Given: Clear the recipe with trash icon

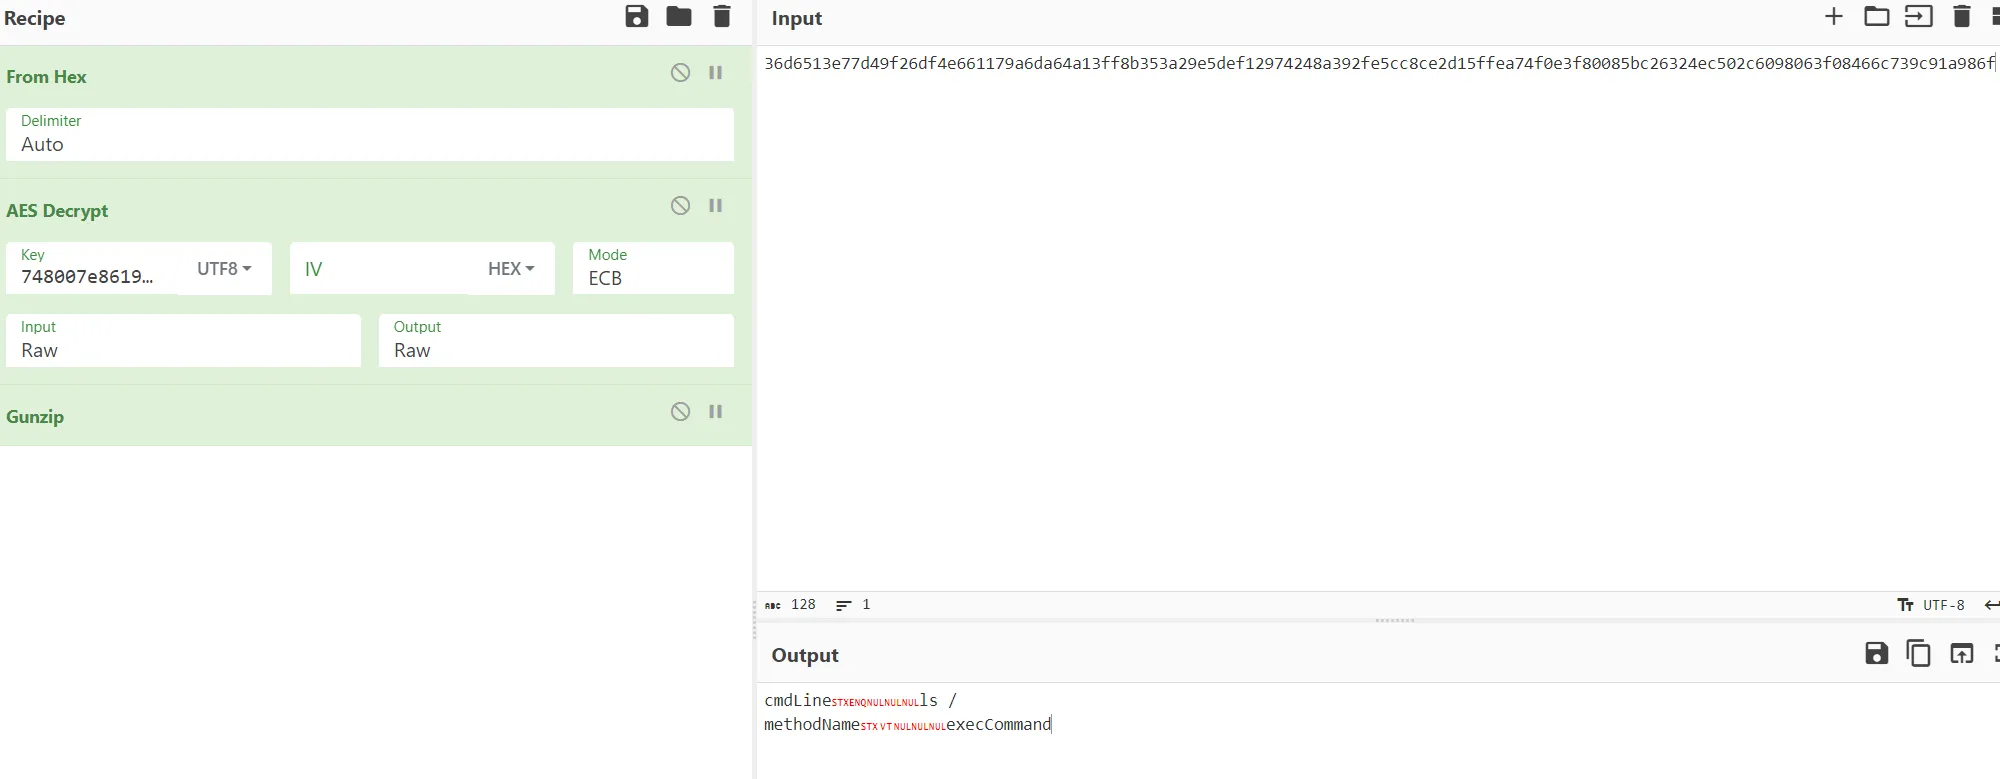Looking at the screenshot, I should (x=721, y=17).
